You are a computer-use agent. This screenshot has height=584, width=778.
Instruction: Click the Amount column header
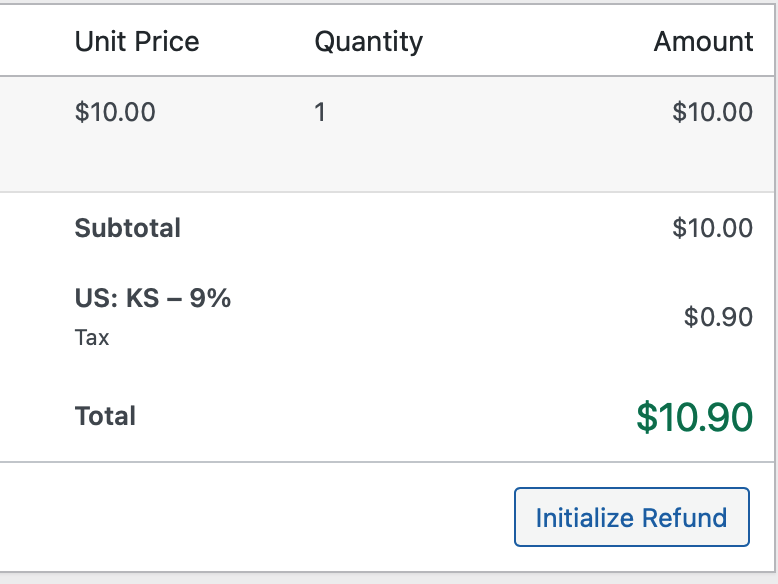(x=703, y=41)
